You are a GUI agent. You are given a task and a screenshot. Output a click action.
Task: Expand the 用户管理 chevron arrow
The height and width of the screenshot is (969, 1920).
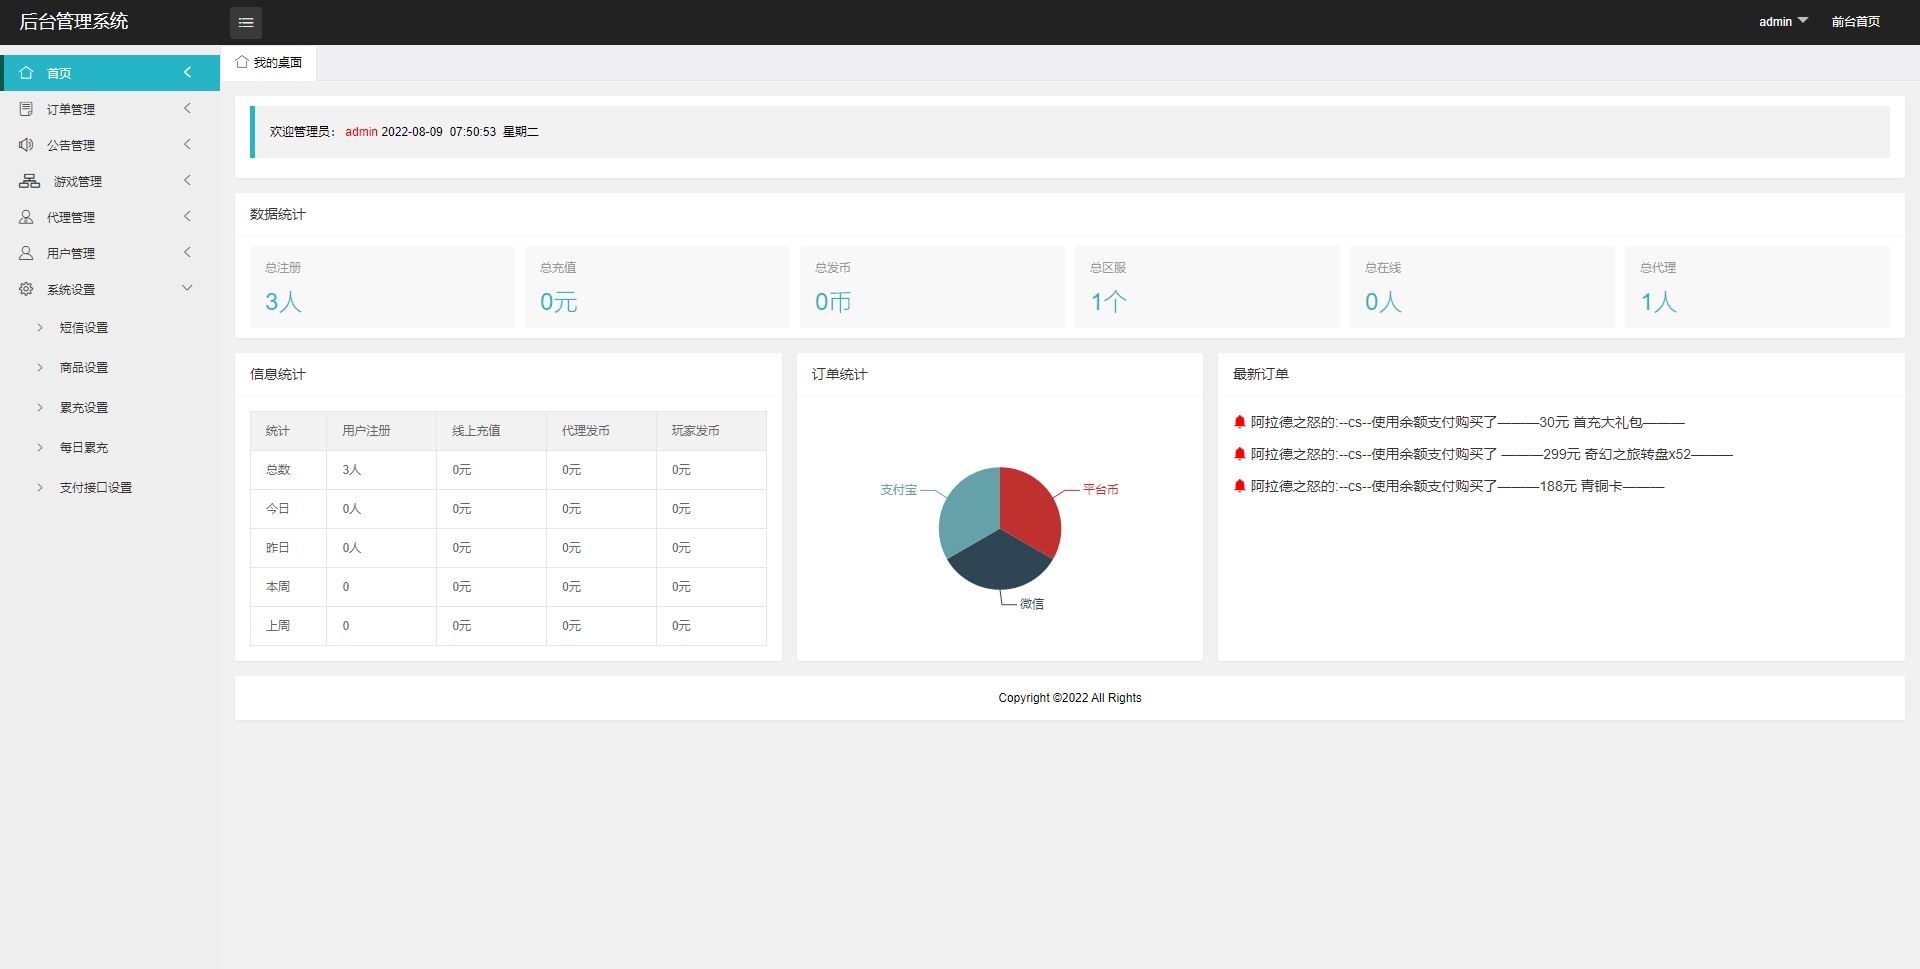pyautogui.click(x=187, y=252)
